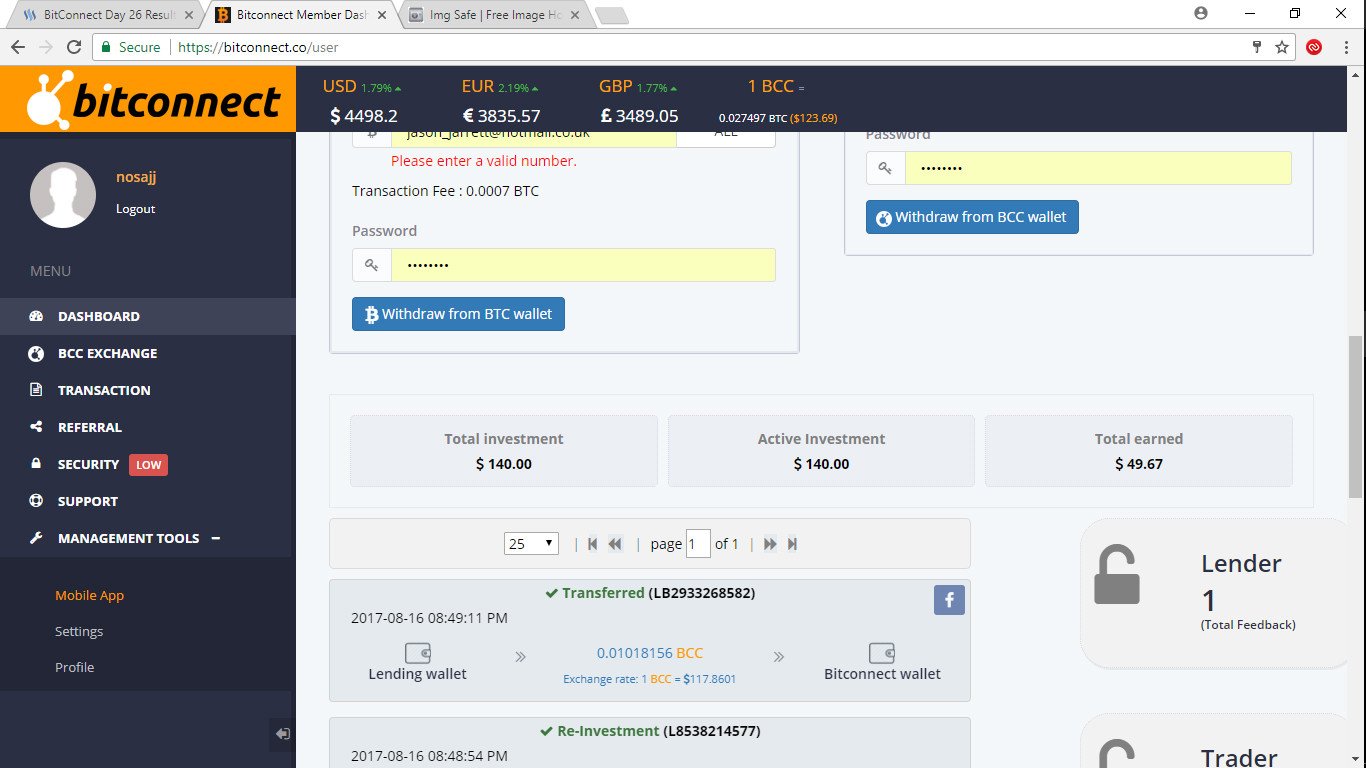Go to the next results page

(x=770, y=544)
